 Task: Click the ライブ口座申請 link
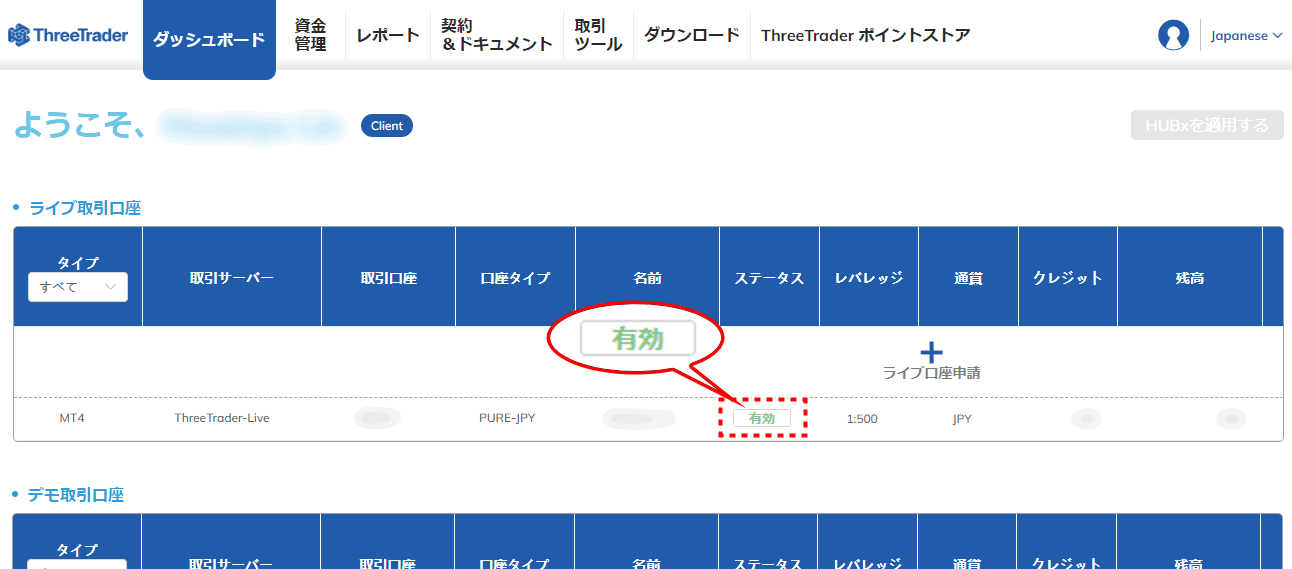tap(931, 373)
